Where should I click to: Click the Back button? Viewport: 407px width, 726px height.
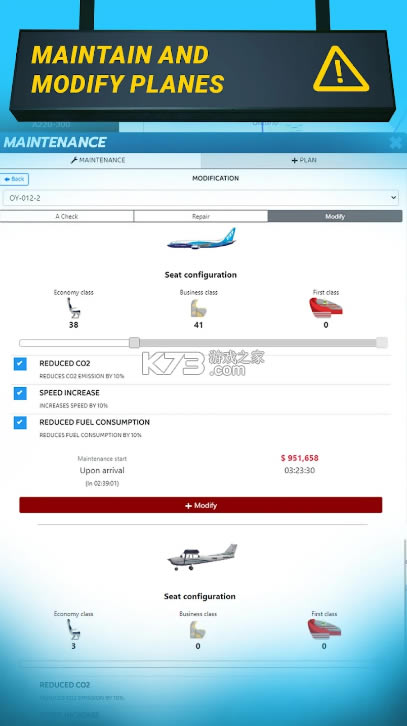pos(14,179)
